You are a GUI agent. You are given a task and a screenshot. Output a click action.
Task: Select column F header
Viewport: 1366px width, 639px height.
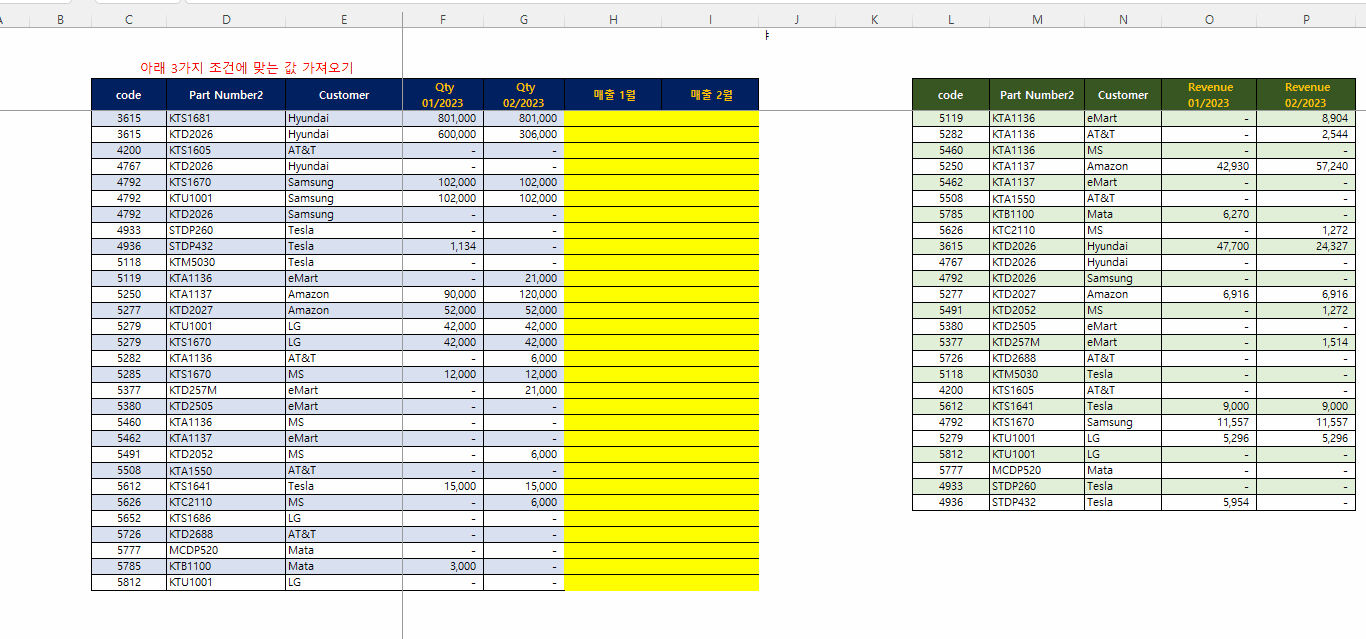(x=443, y=19)
